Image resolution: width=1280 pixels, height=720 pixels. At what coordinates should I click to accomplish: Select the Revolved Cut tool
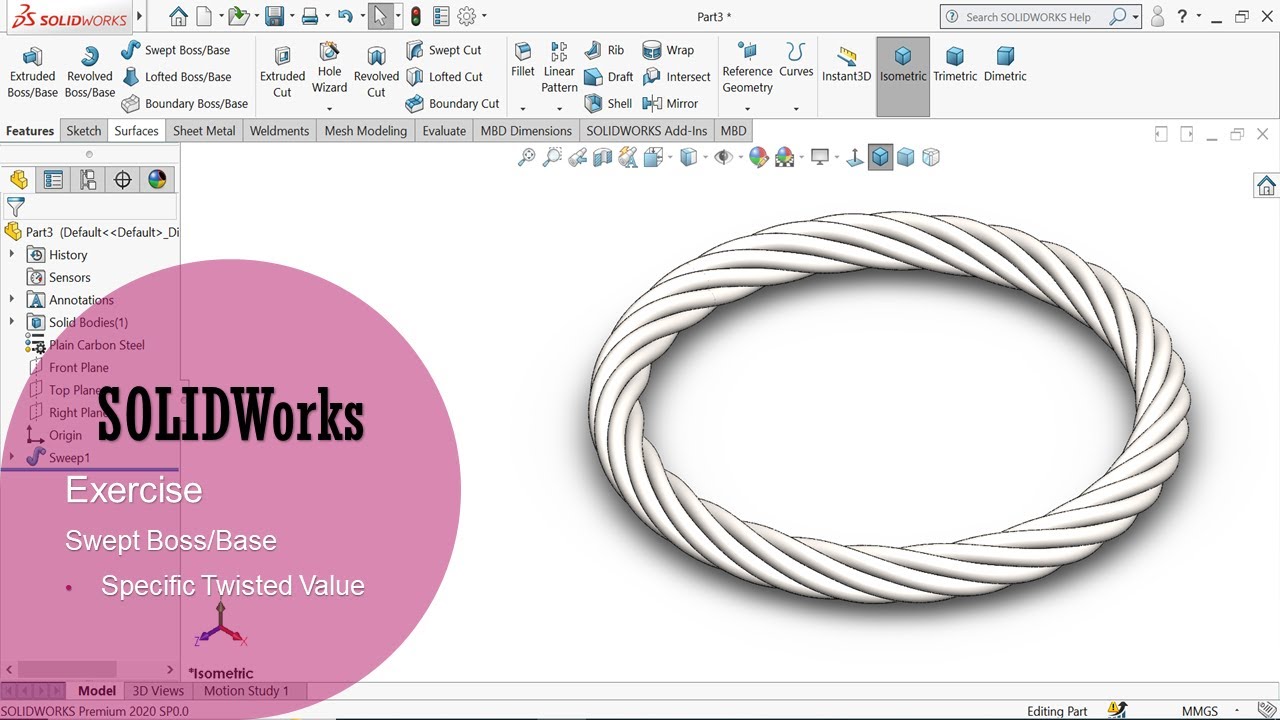(376, 71)
